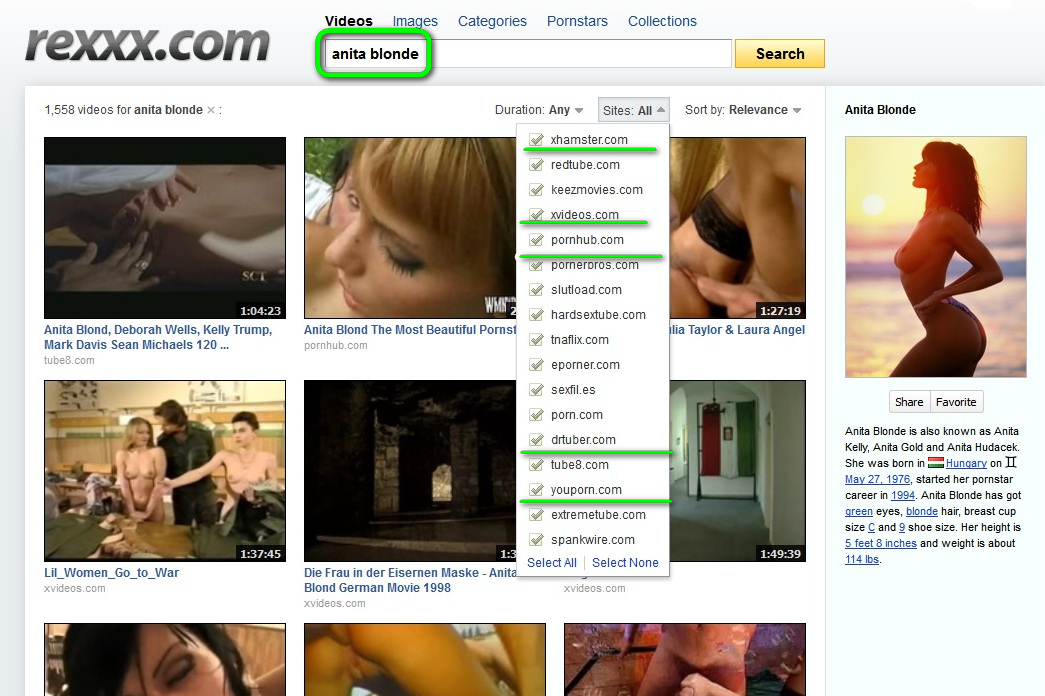Follow the 114 lbs link
The height and width of the screenshot is (696, 1045).
[862, 559]
